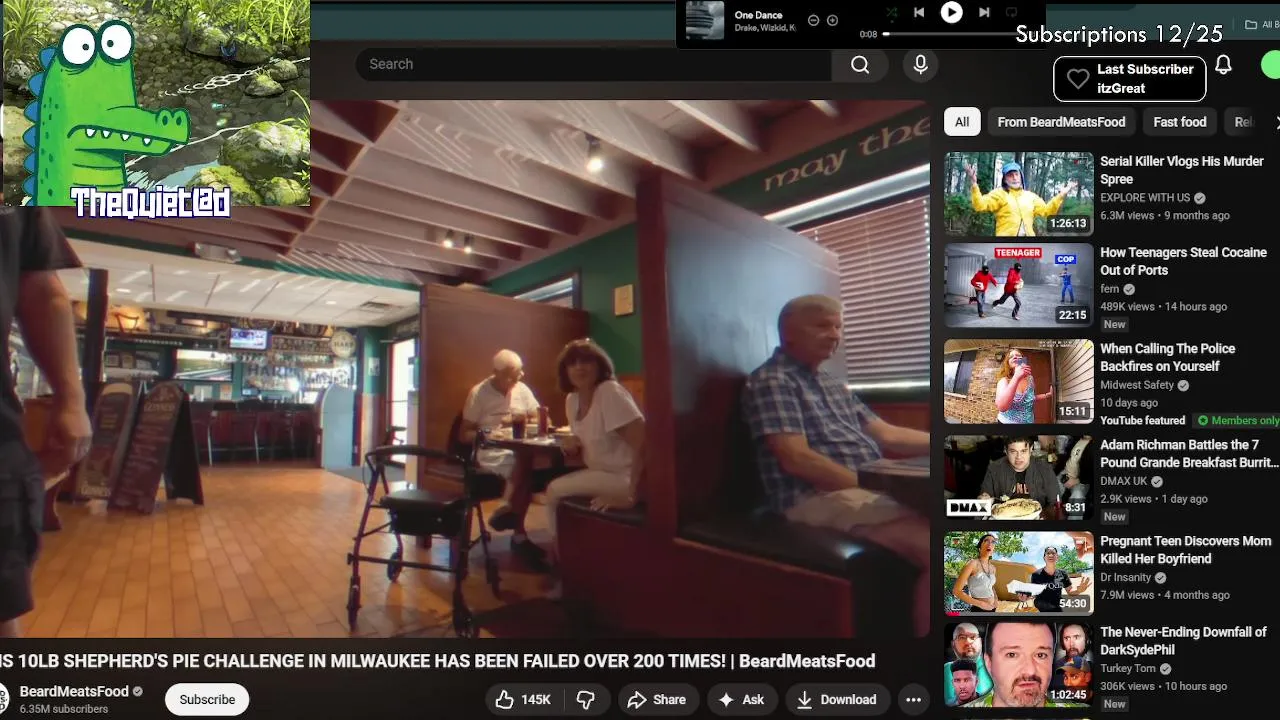This screenshot has height=720, width=1280.
Task: Open title When Calling The Police Backfires on Yourself
Action: click(x=1168, y=357)
